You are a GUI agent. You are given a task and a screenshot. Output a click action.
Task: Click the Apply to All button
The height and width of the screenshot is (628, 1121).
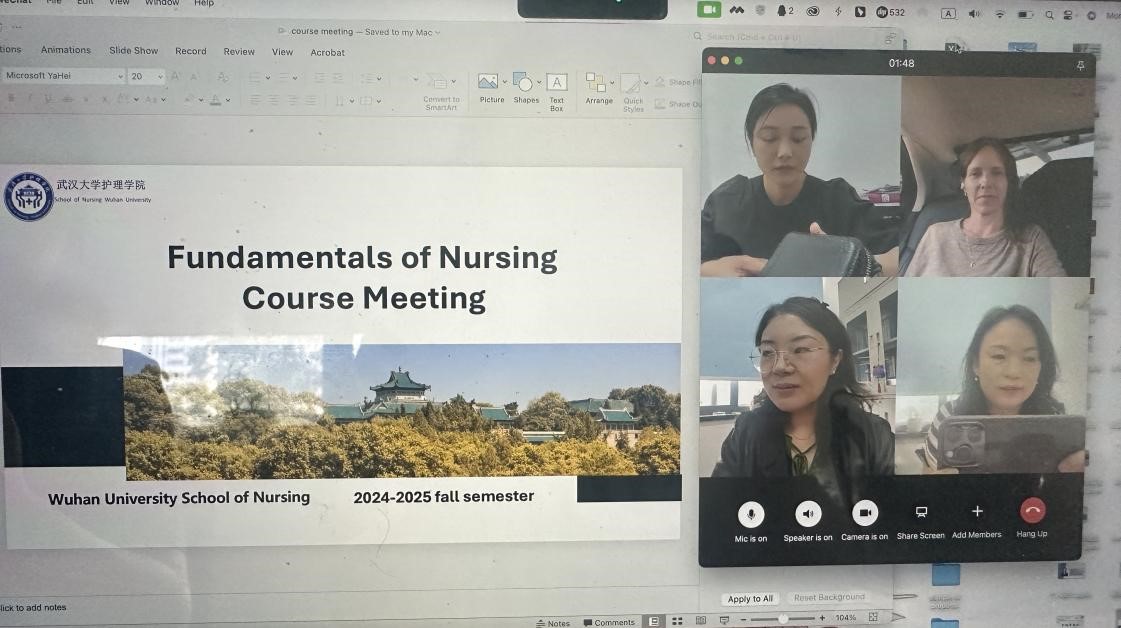750,599
